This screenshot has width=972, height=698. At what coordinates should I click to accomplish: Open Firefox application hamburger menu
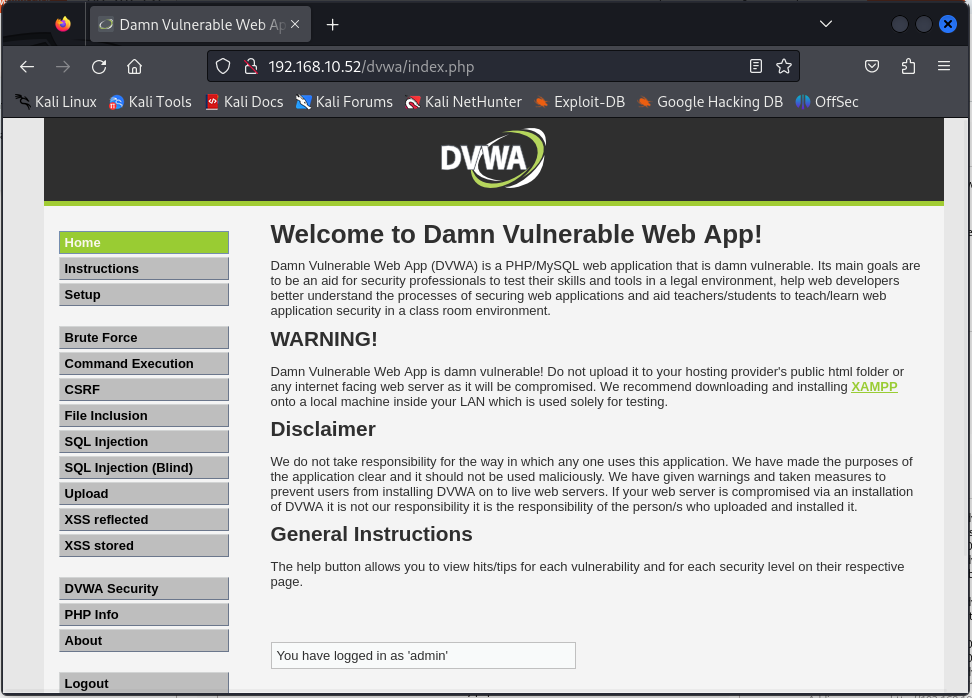pyautogui.click(x=943, y=66)
